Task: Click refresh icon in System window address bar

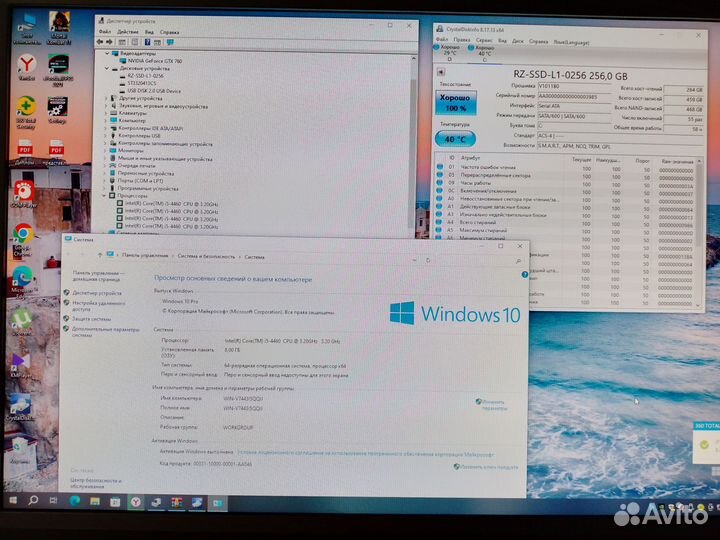Action: (x=428, y=260)
